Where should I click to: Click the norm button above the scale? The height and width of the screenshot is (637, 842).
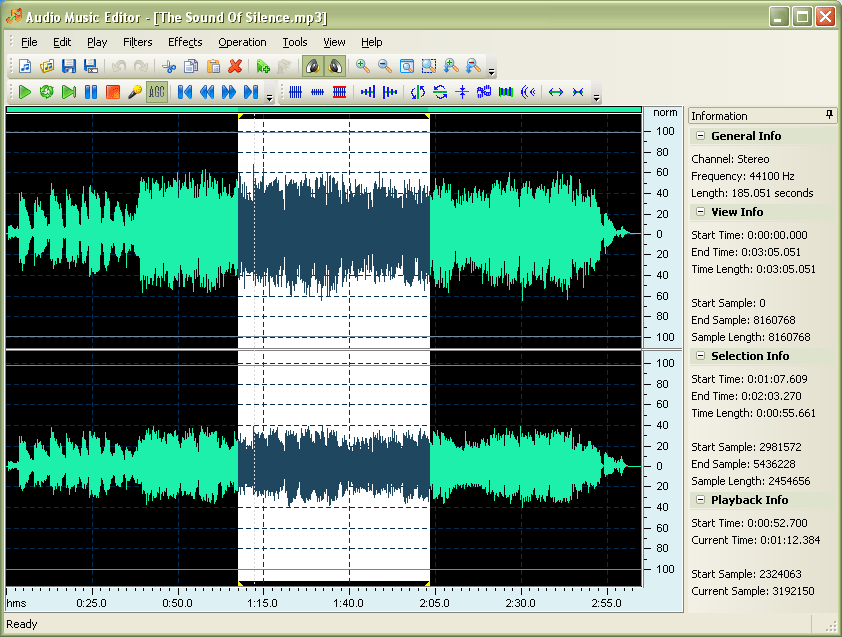point(664,113)
